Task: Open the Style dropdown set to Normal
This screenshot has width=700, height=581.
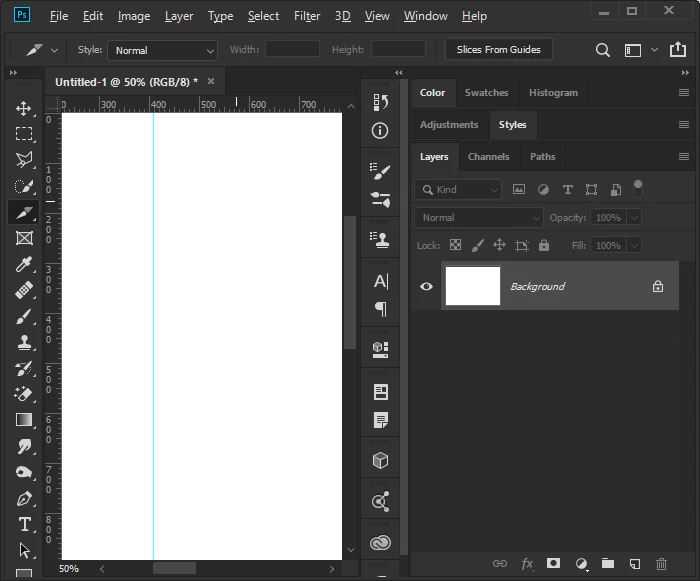Action: (162, 50)
